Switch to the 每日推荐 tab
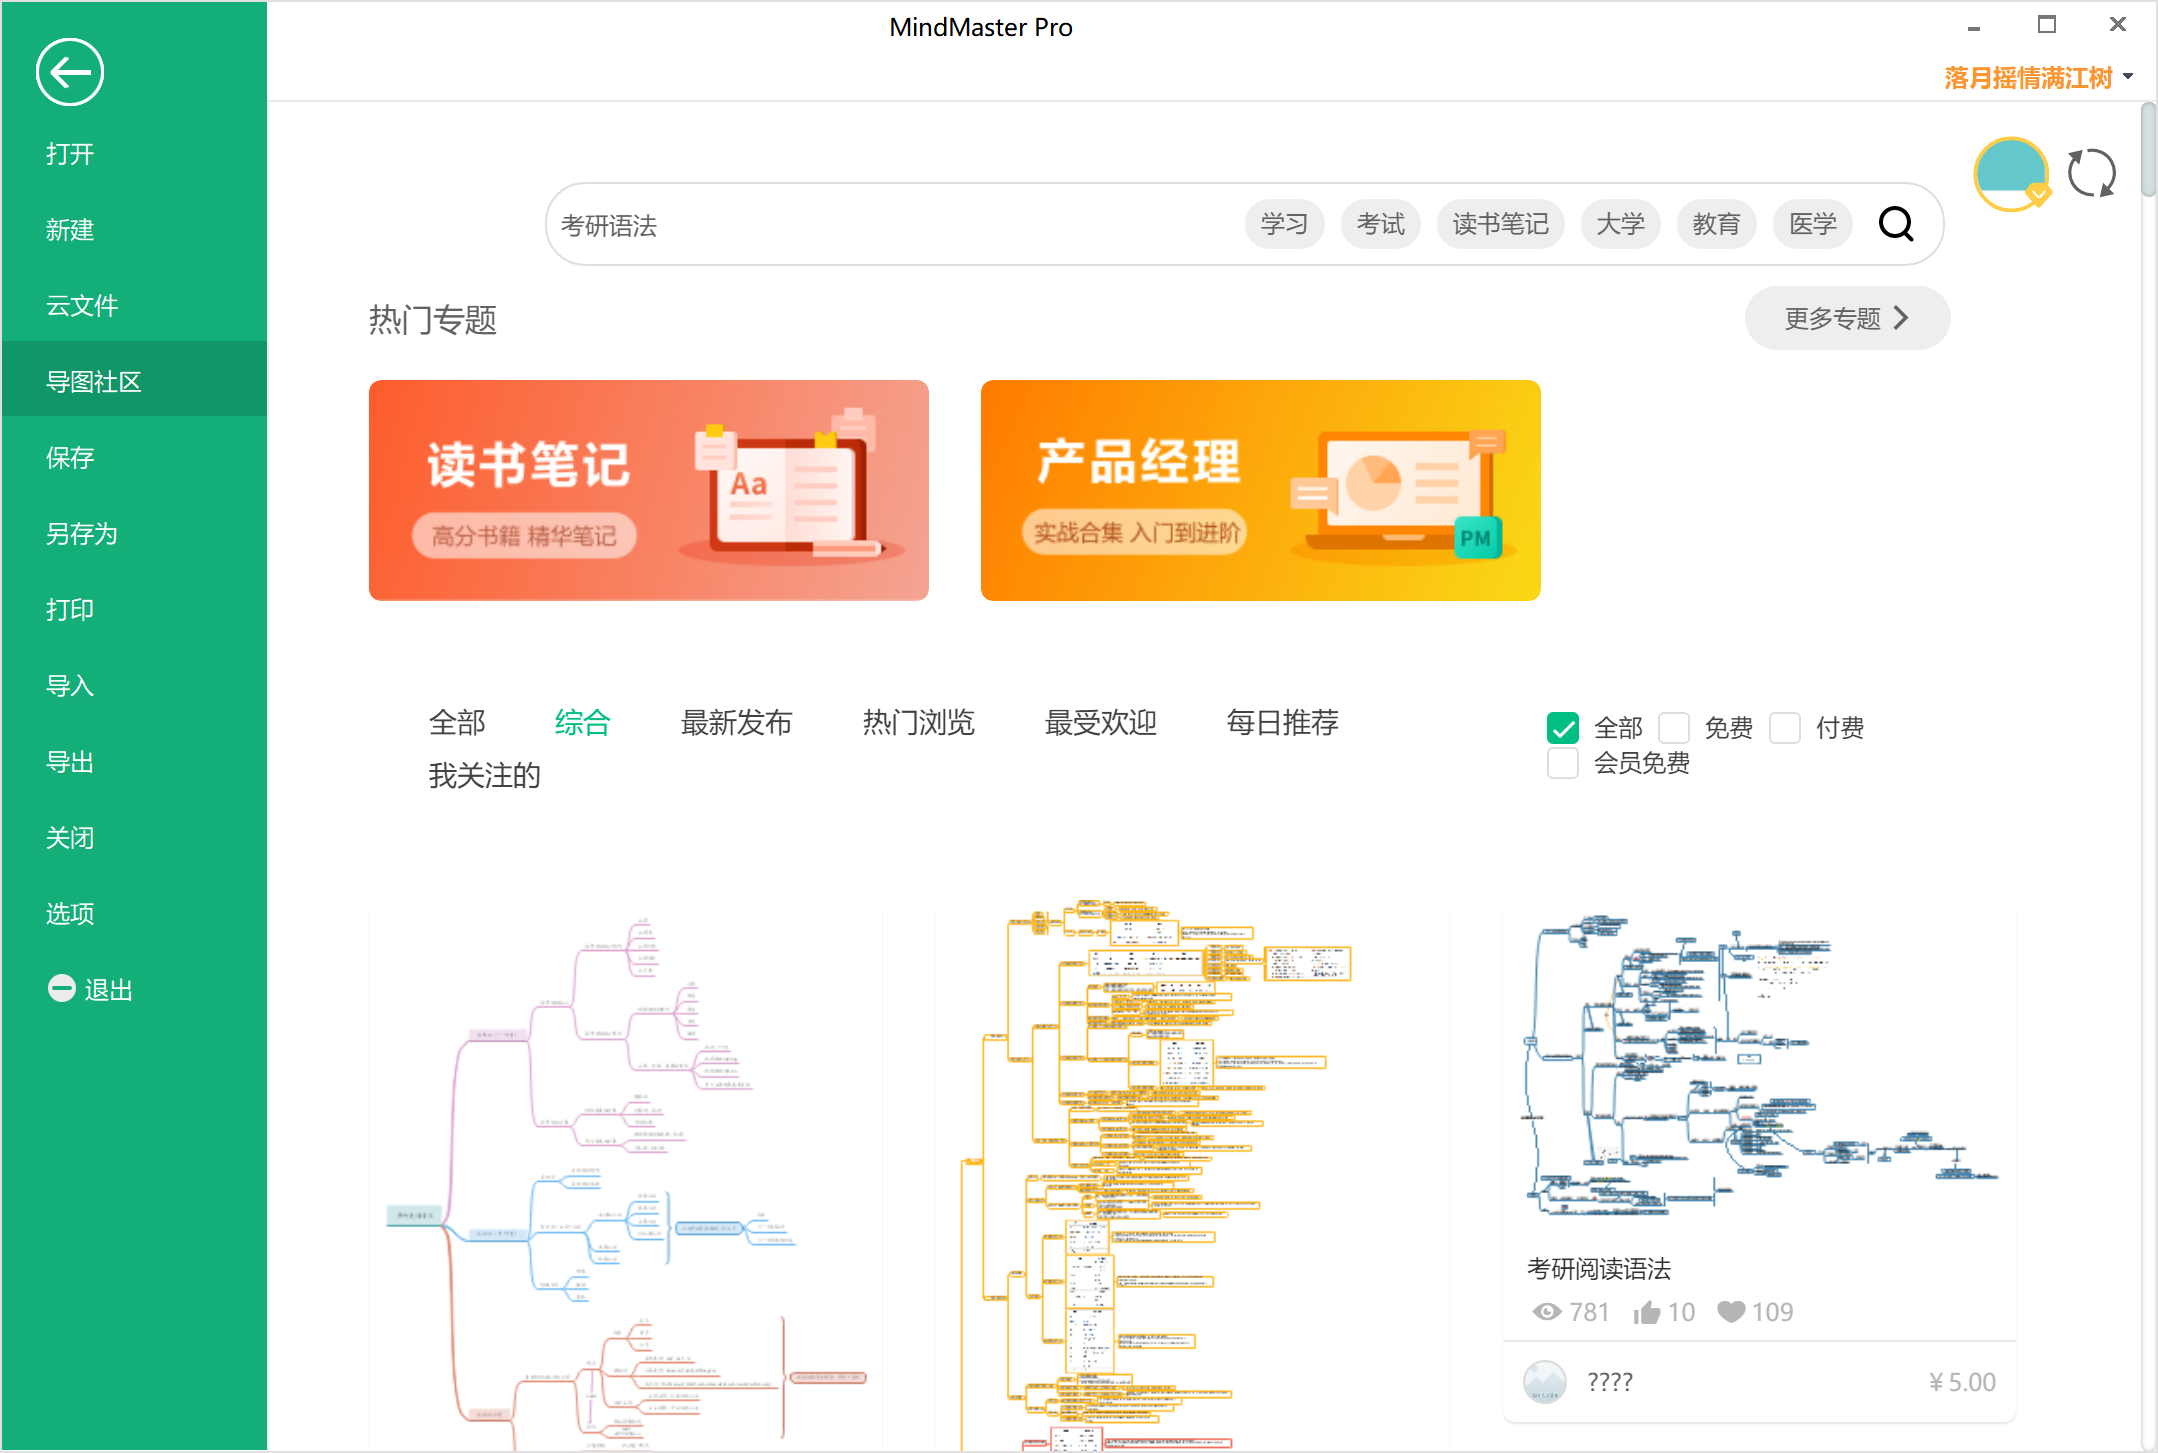The image size is (2158, 1453). [1282, 722]
